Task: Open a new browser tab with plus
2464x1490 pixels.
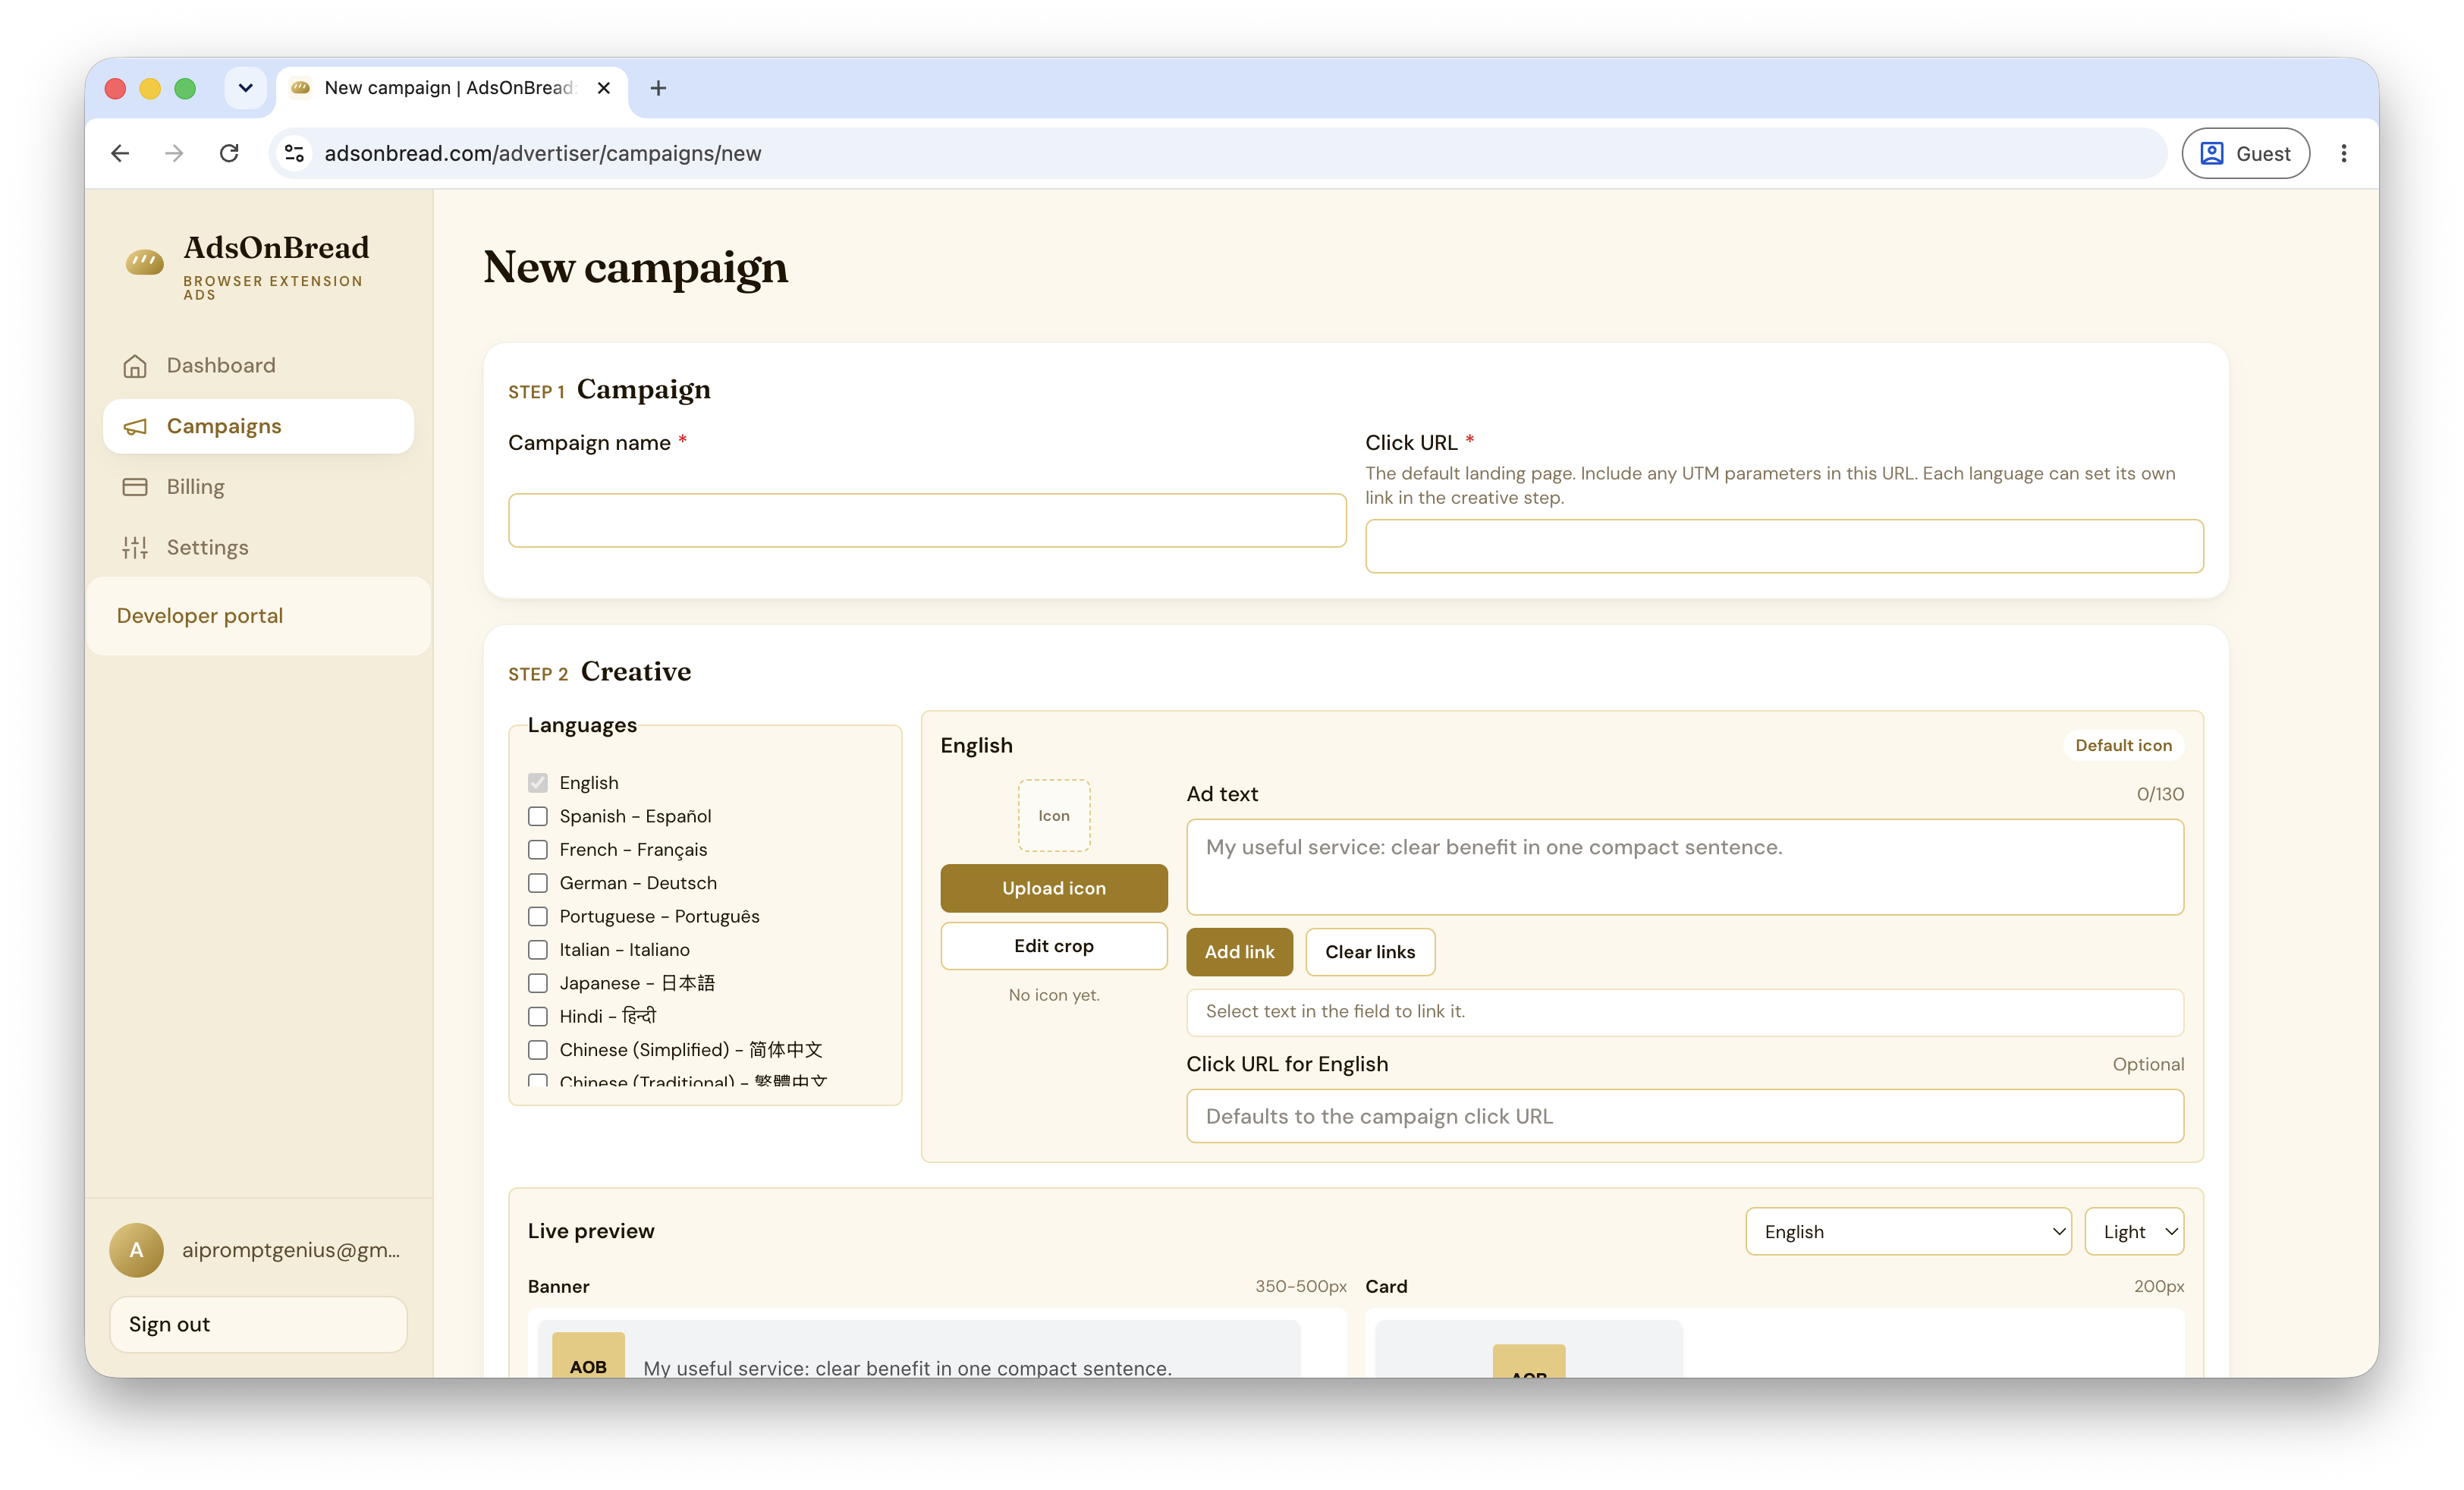Action: [658, 88]
